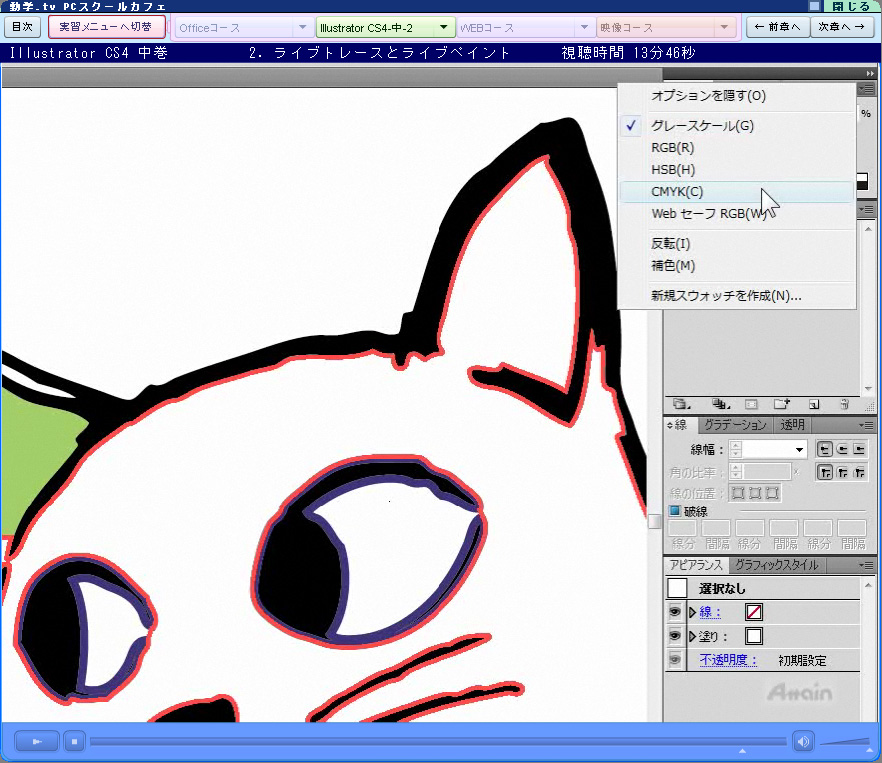882x763 pixels.
Task: Switch to the グラデーション tab
Action: [x=735, y=425]
